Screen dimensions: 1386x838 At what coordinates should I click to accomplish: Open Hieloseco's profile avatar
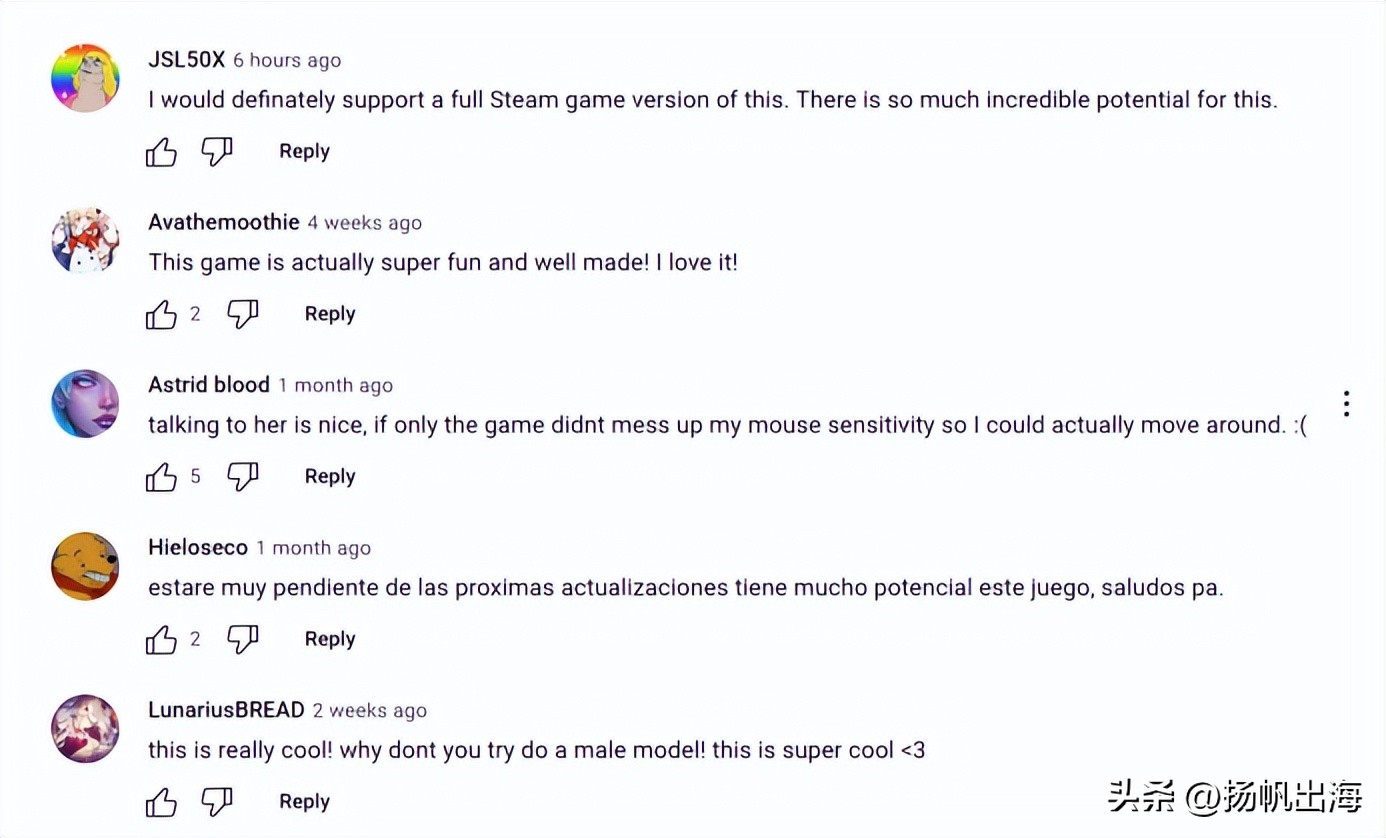pyautogui.click(x=85, y=566)
